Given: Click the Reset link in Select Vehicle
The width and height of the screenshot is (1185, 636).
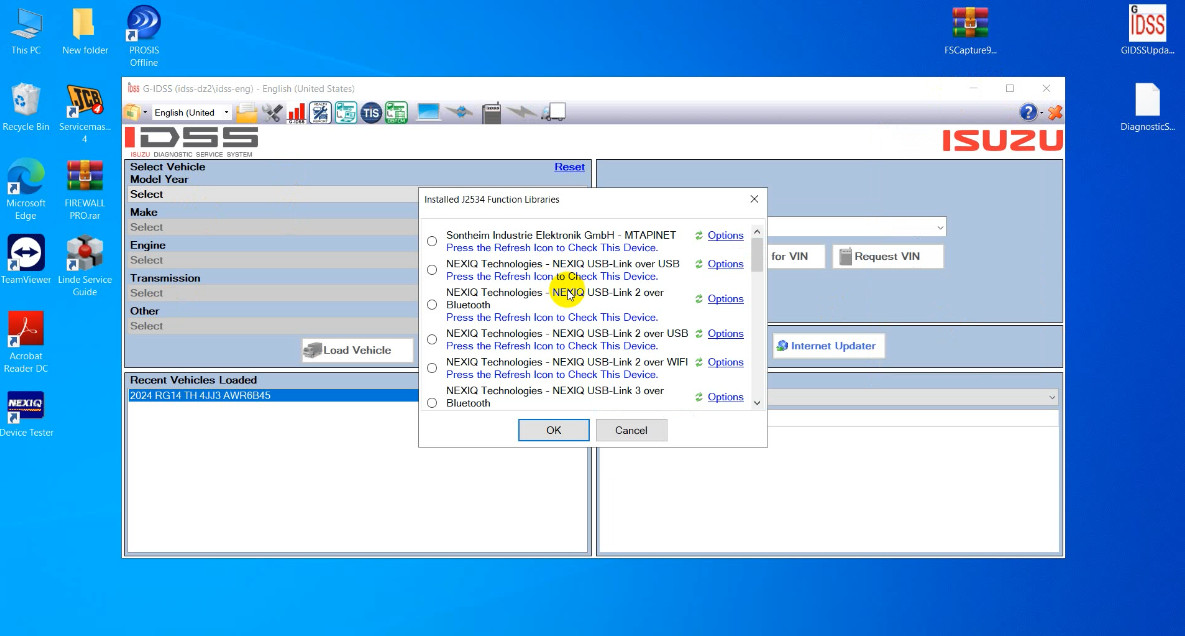Looking at the screenshot, I should (x=569, y=167).
